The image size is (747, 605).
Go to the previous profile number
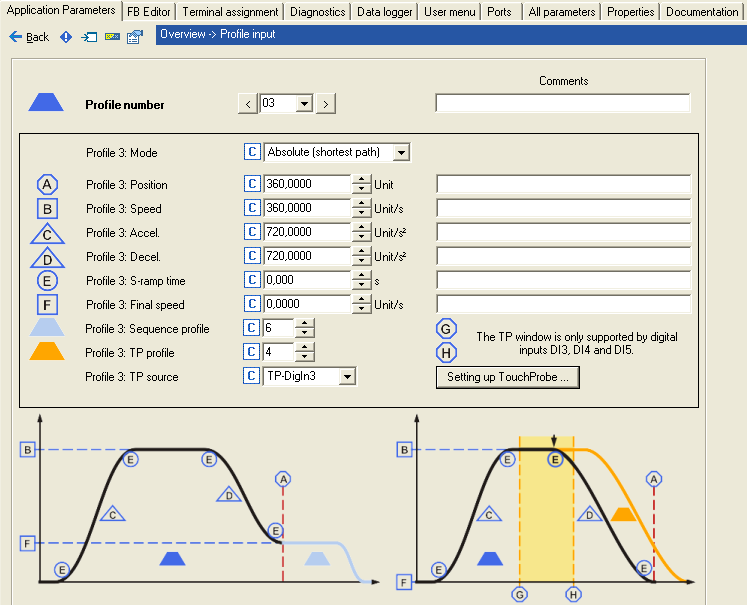pyautogui.click(x=248, y=104)
